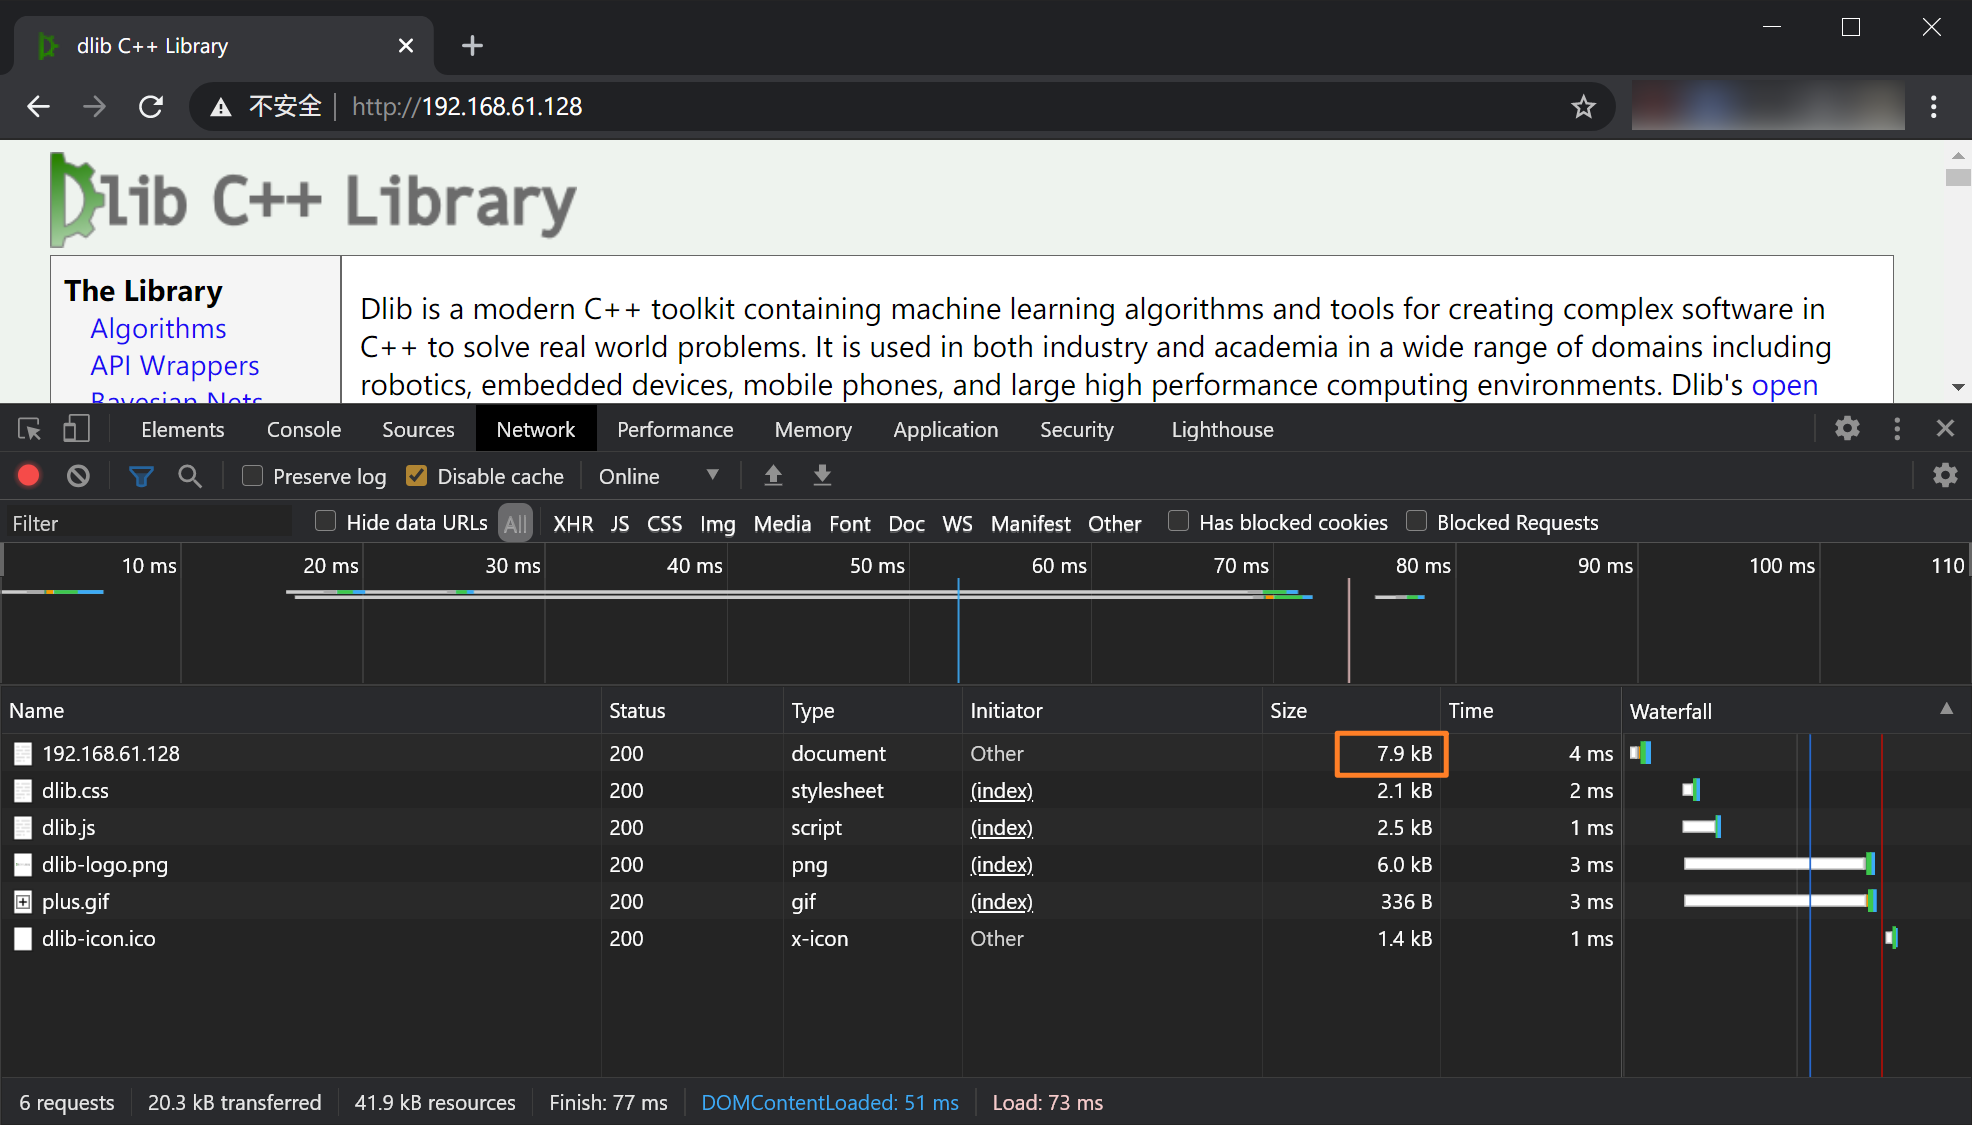
Task: Switch to the Memory tab
Action: tap(813, 430)
